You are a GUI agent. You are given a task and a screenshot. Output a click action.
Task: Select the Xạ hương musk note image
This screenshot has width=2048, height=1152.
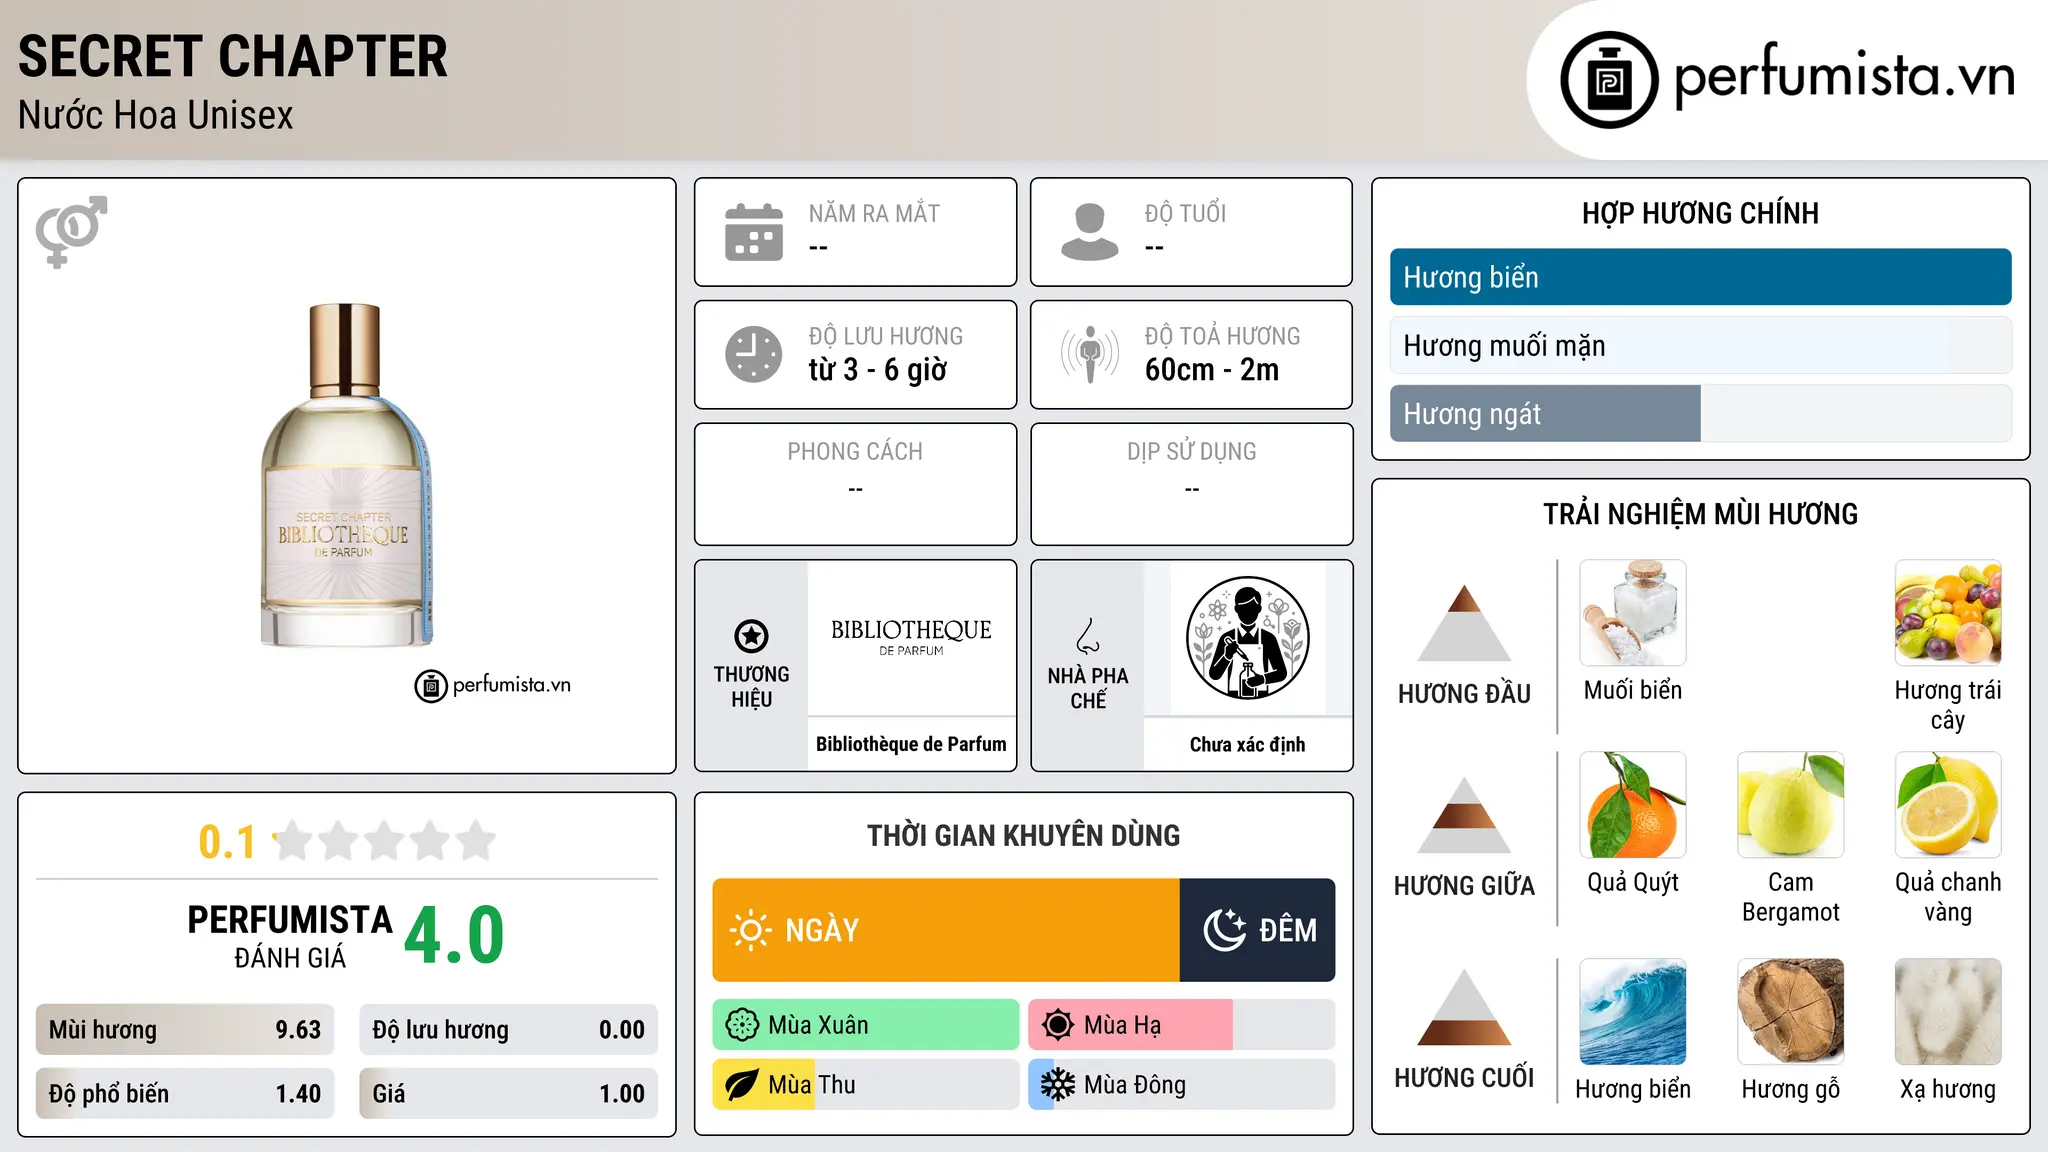pyautogui.click(x=1948, y=1012)
